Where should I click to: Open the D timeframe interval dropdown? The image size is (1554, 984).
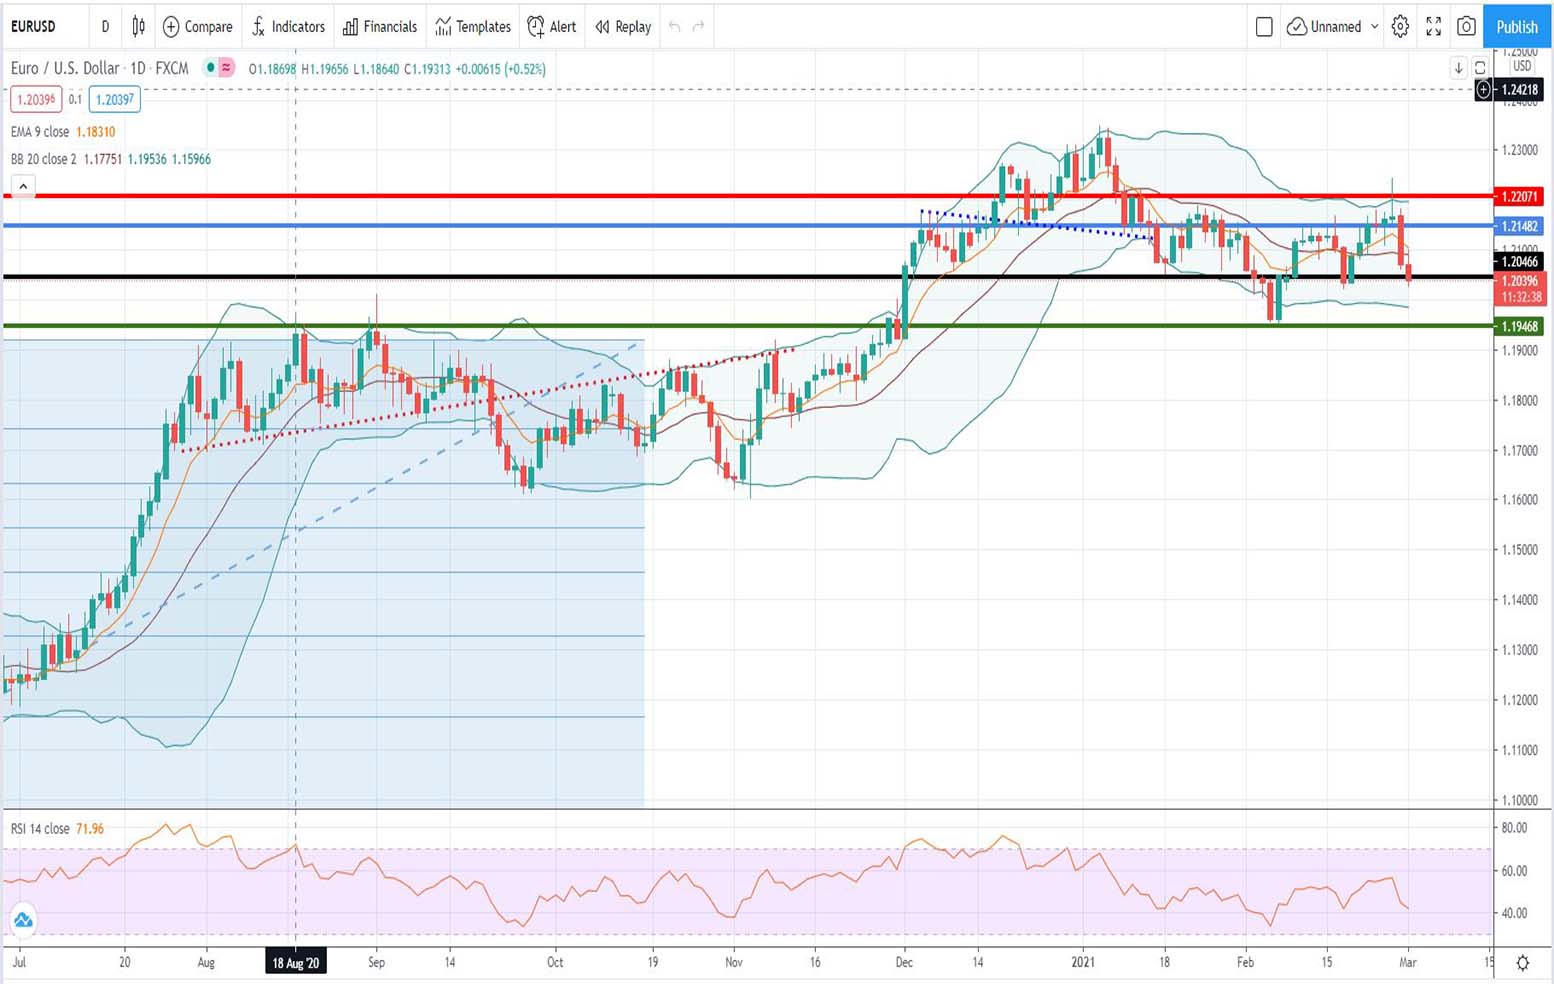coord(105,27)
